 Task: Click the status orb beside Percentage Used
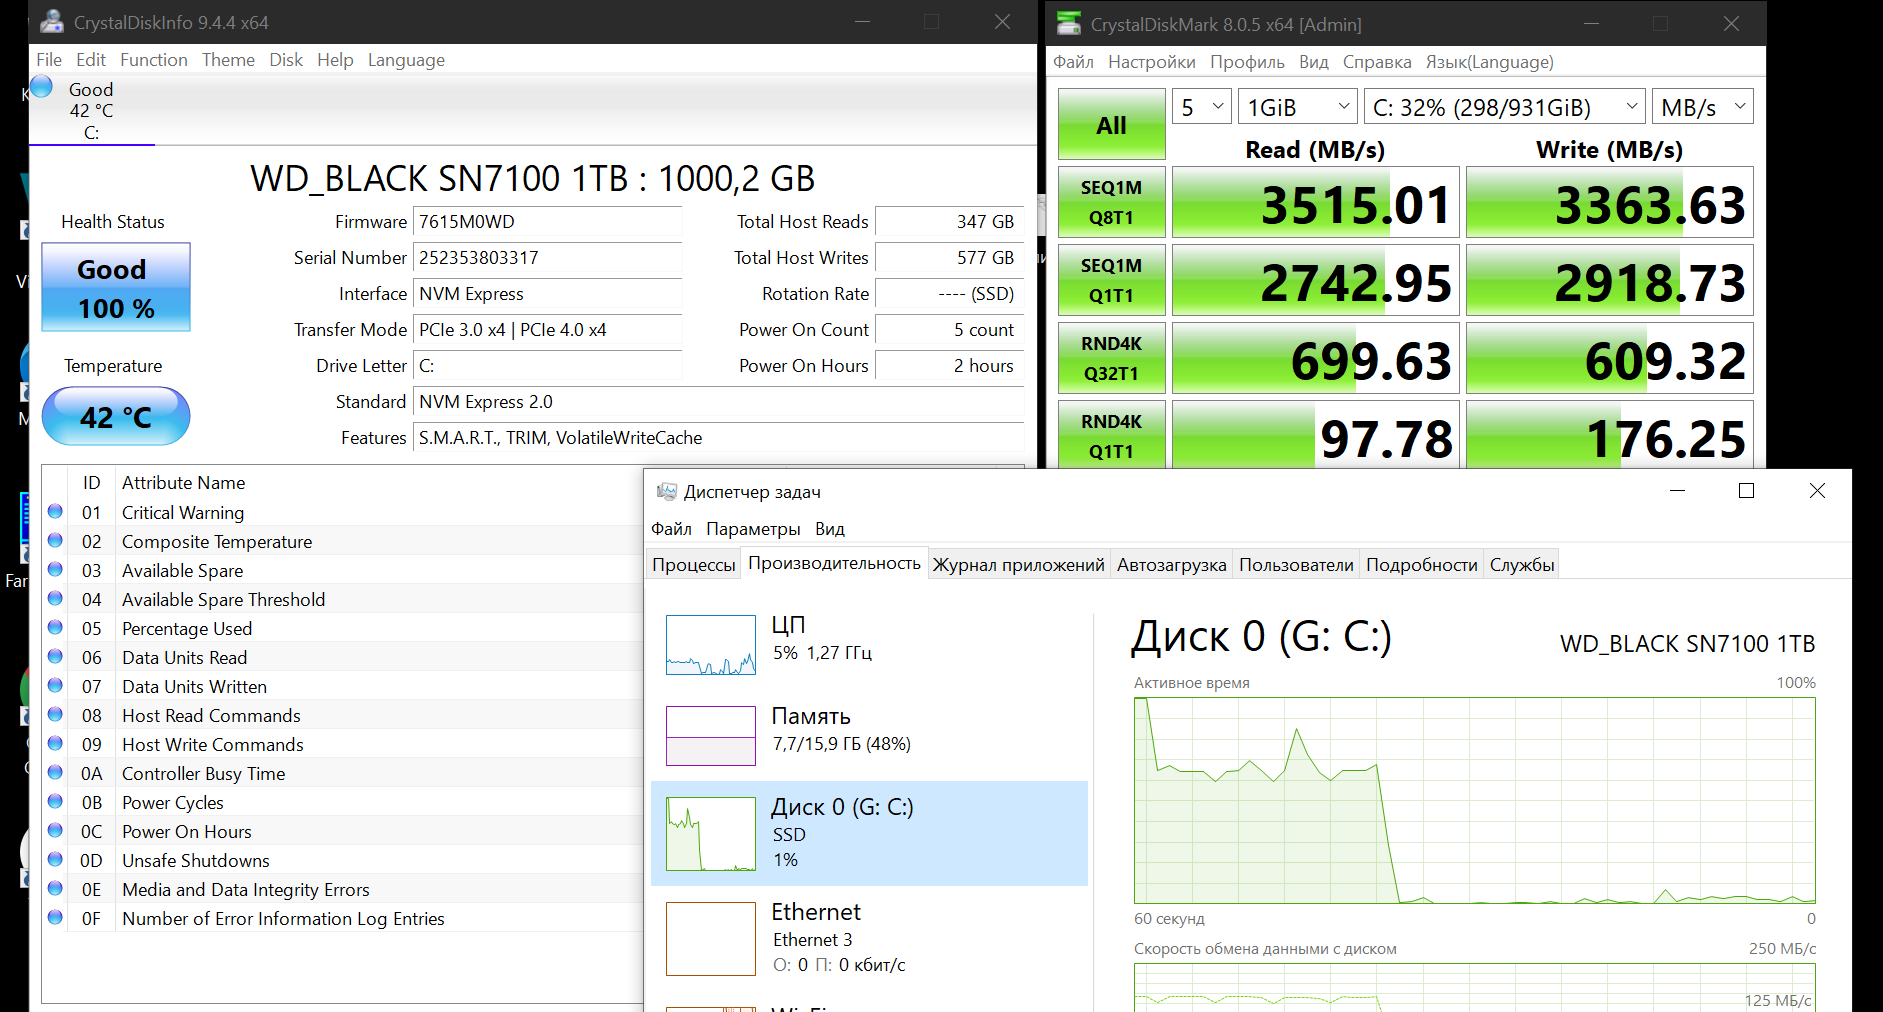[x=55, y=628]
